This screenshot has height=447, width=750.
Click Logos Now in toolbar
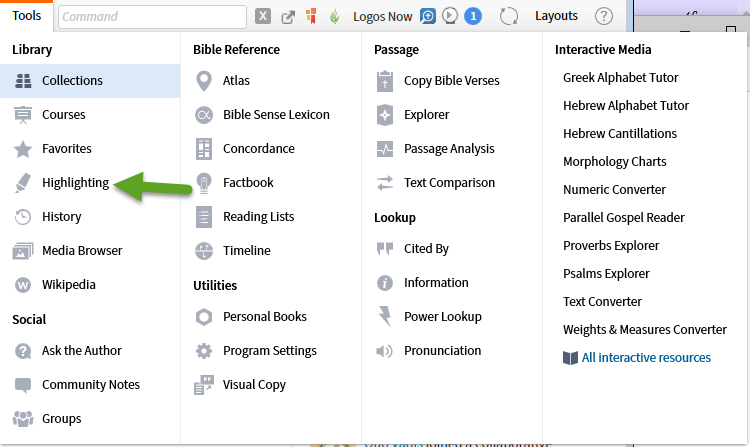pyautogui.click(x=383, y=17)
